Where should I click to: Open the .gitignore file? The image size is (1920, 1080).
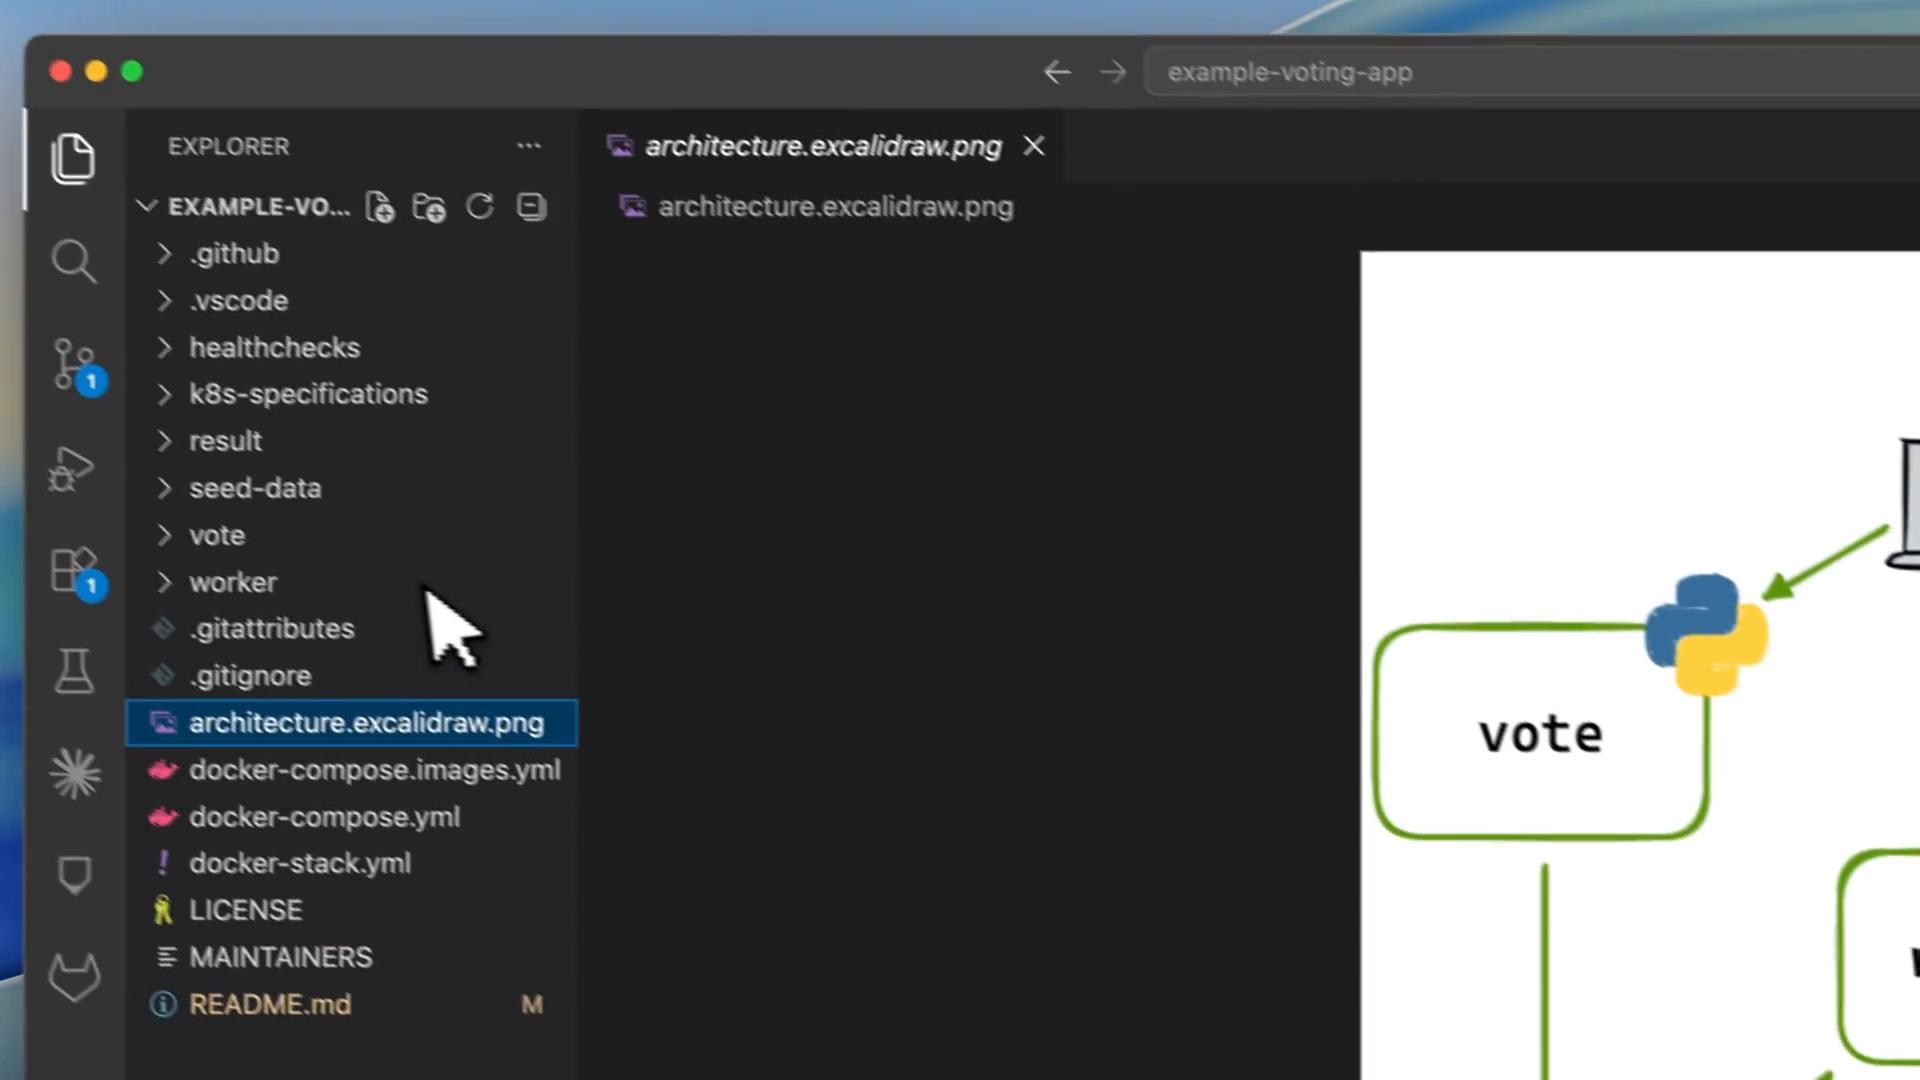point(351,676)
